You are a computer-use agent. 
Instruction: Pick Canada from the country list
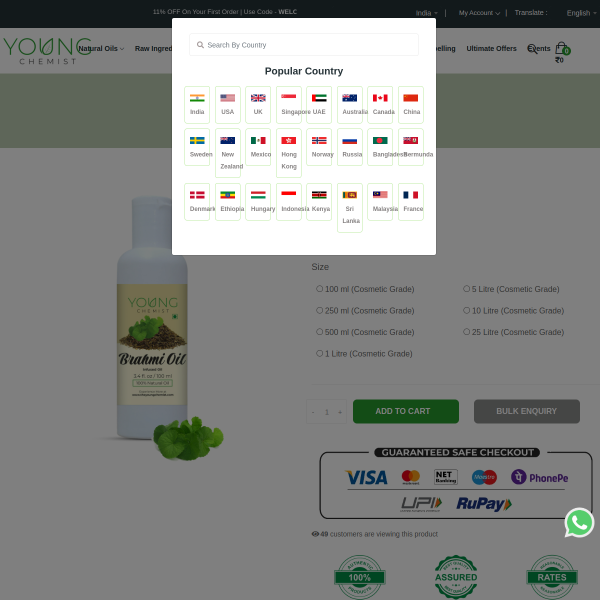(x=380, y=104)
